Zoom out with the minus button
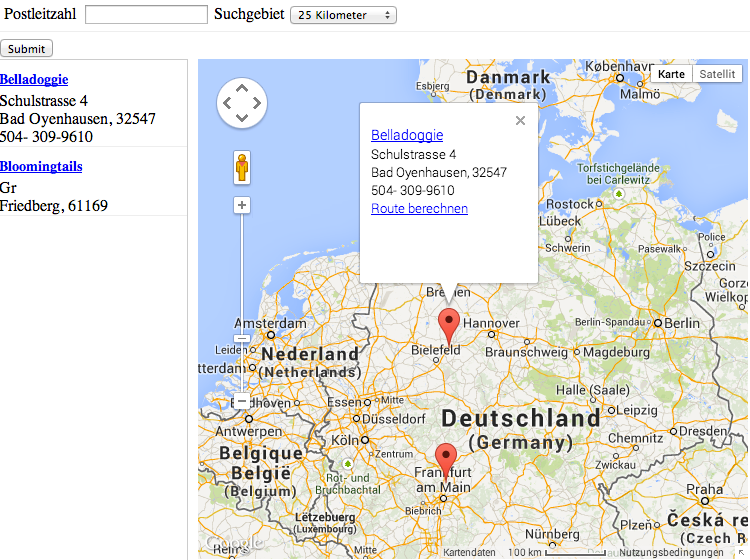The height and width of the screenshot is (560, 750). 242,401
